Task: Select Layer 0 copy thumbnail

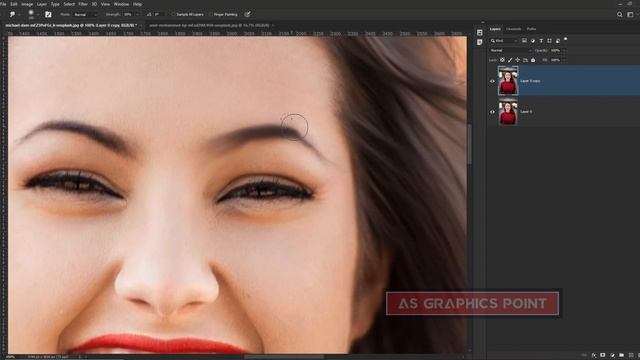Action: coord(508,81)
